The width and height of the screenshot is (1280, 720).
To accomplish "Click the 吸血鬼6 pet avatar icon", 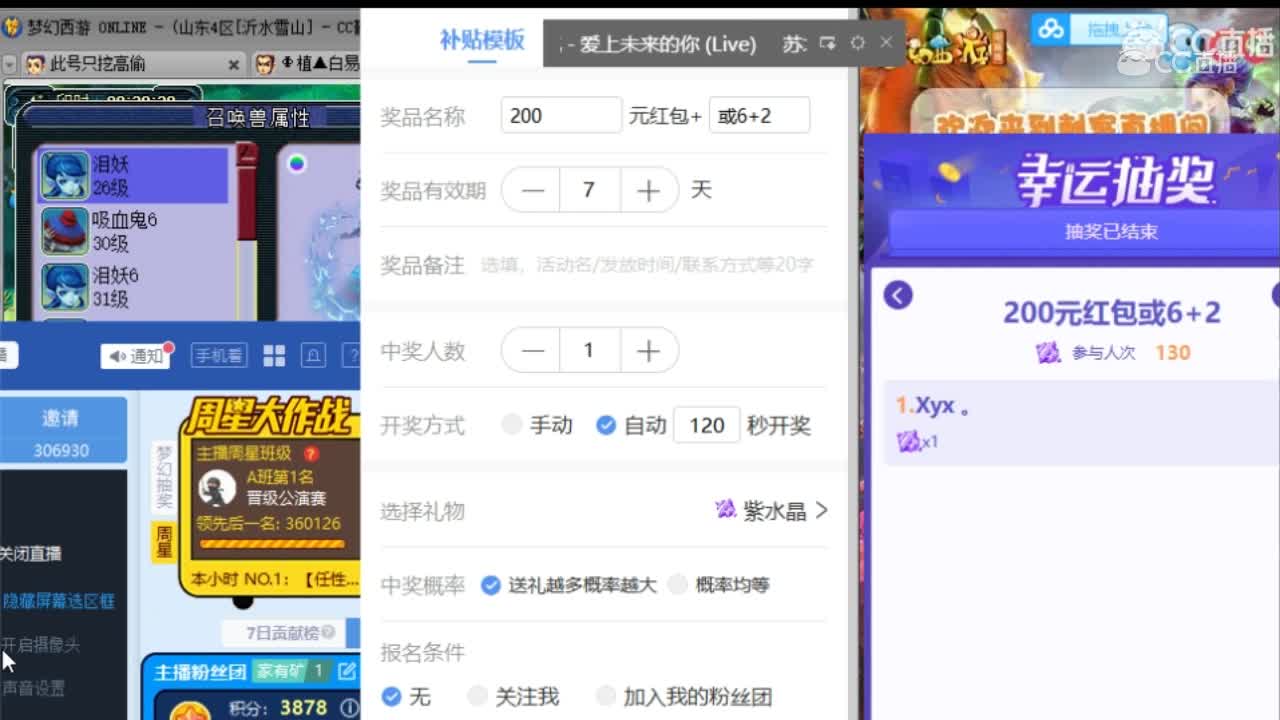I will tap(65, 232).
